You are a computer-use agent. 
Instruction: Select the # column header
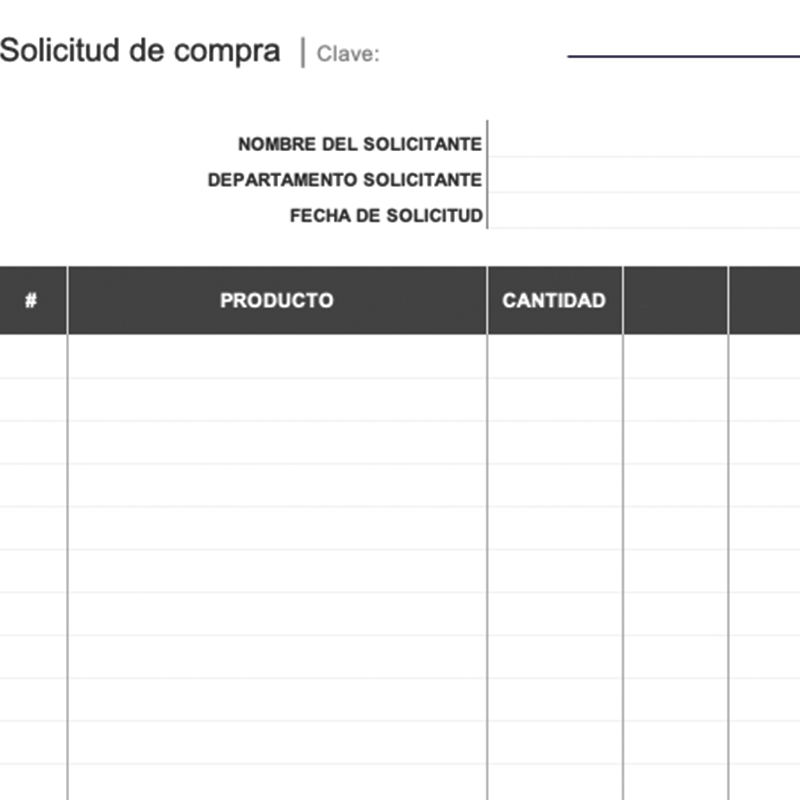point(31,301)
